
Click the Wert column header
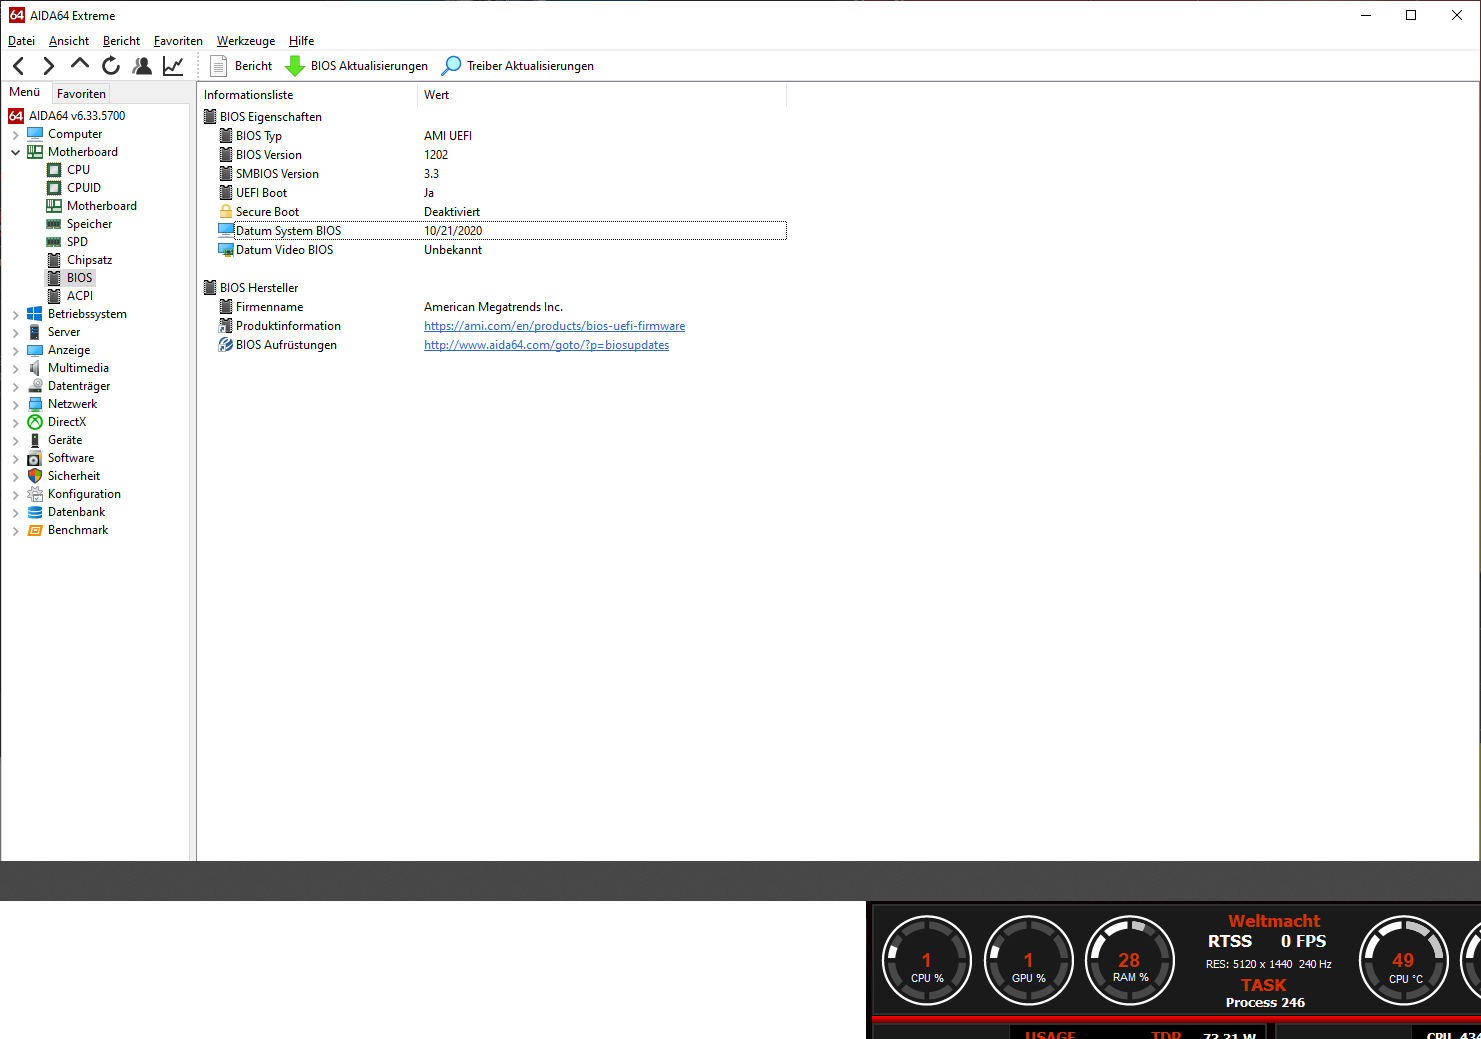(x=601, y=95)
